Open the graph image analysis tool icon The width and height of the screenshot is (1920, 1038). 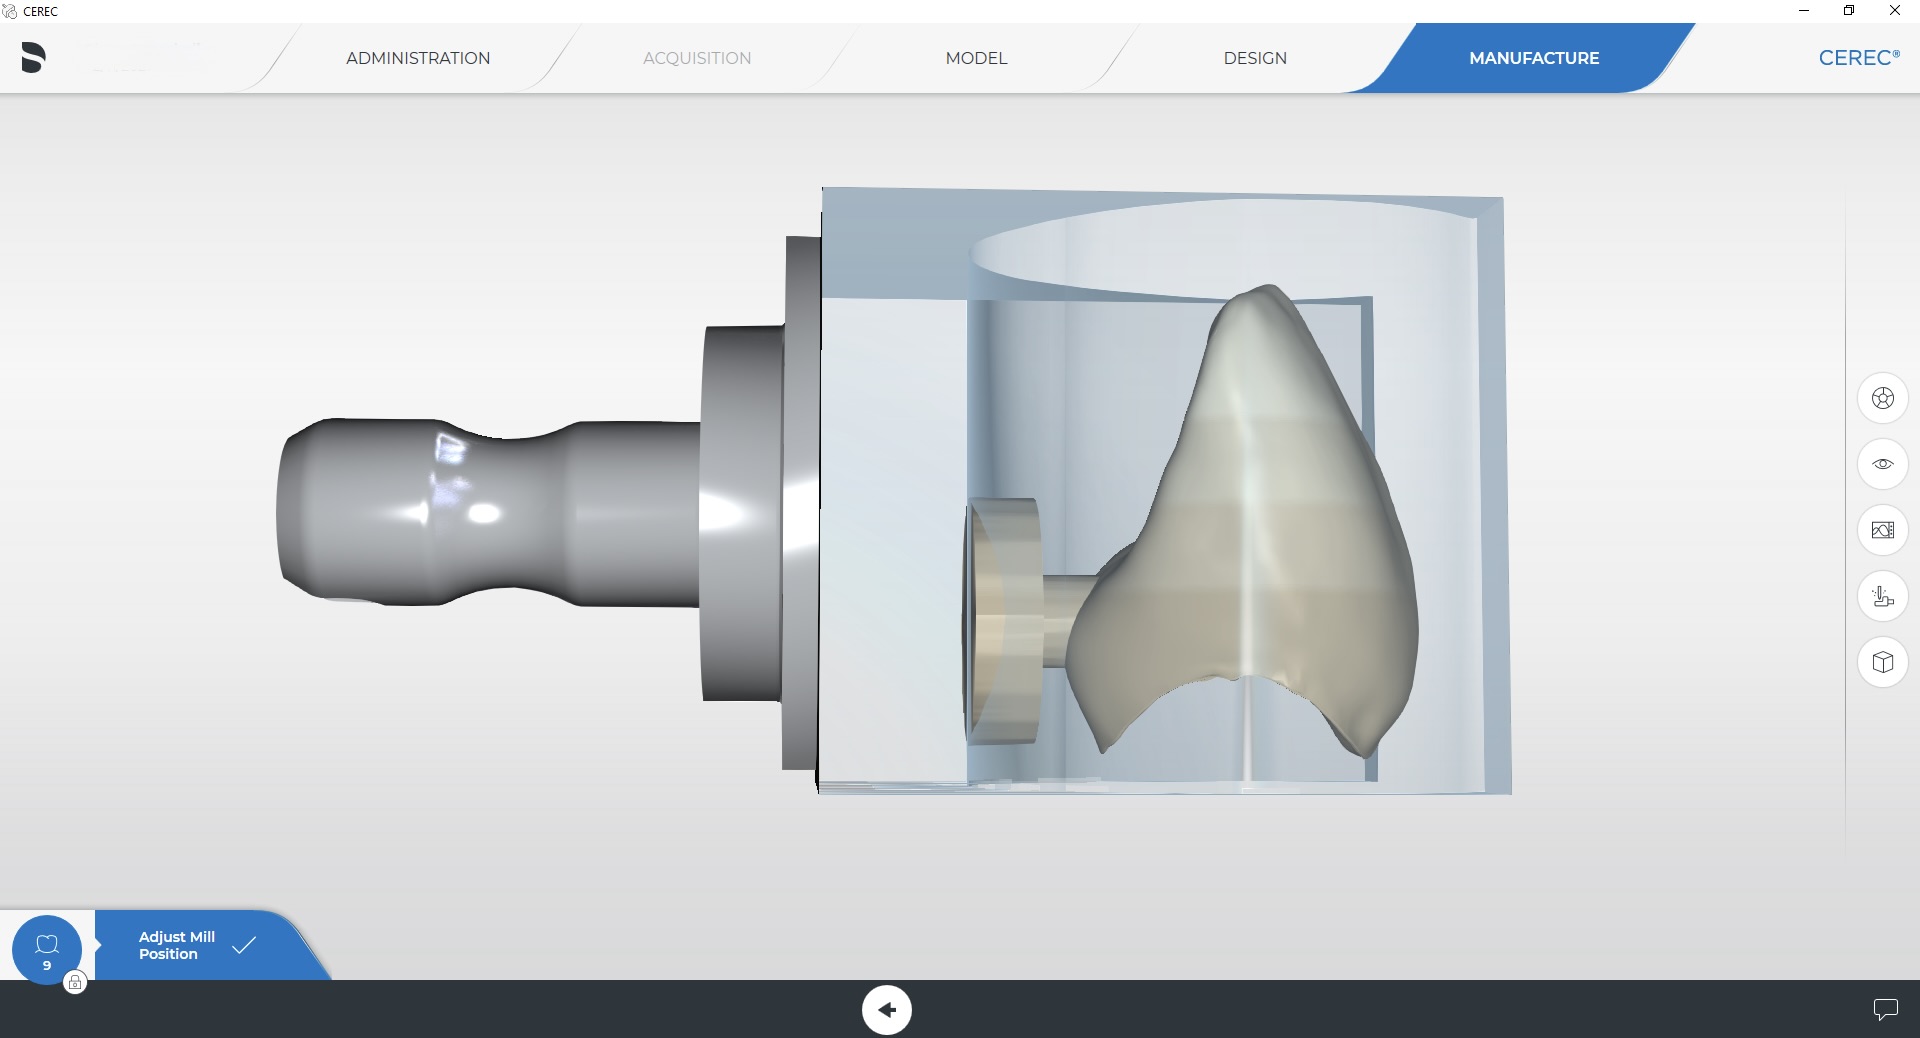[1882, 530]
